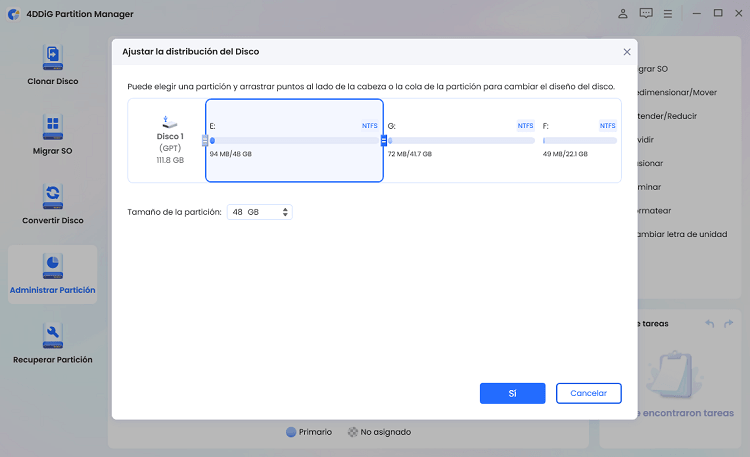Click the Administrar Partición sidebar icon

click(x=52, y=266)
